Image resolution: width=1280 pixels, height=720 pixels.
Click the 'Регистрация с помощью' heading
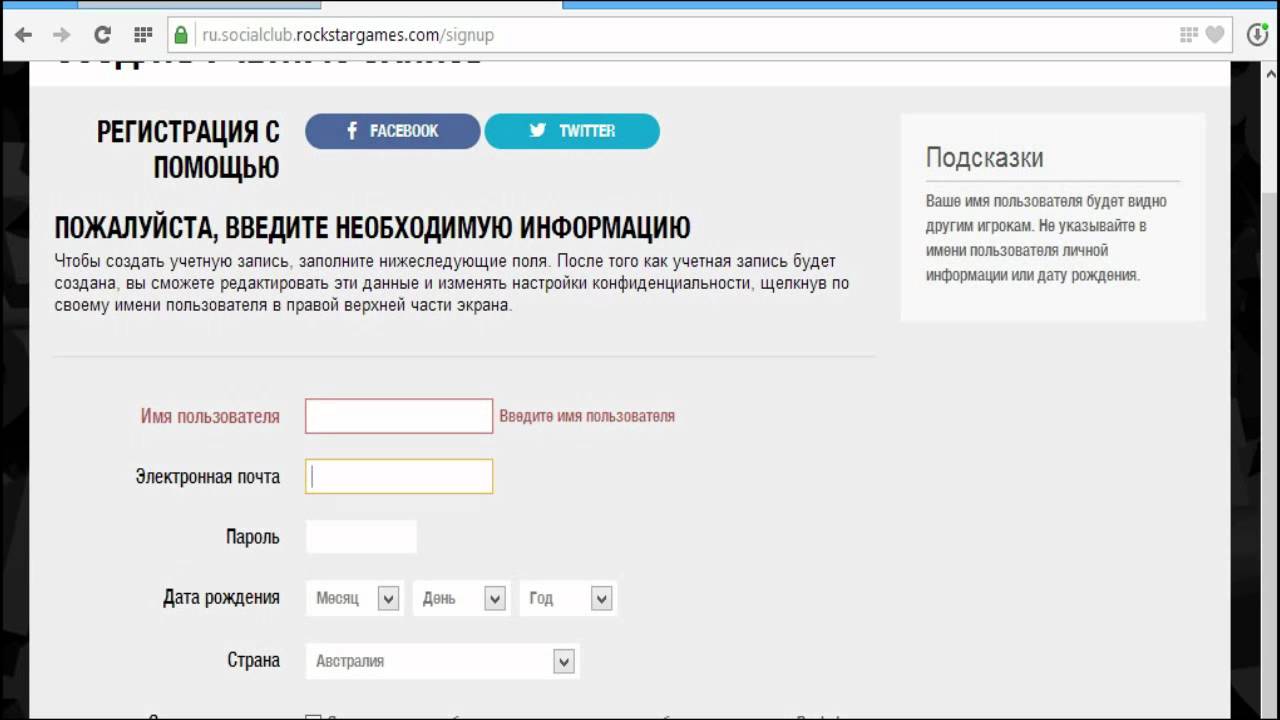tap(188, 149)
